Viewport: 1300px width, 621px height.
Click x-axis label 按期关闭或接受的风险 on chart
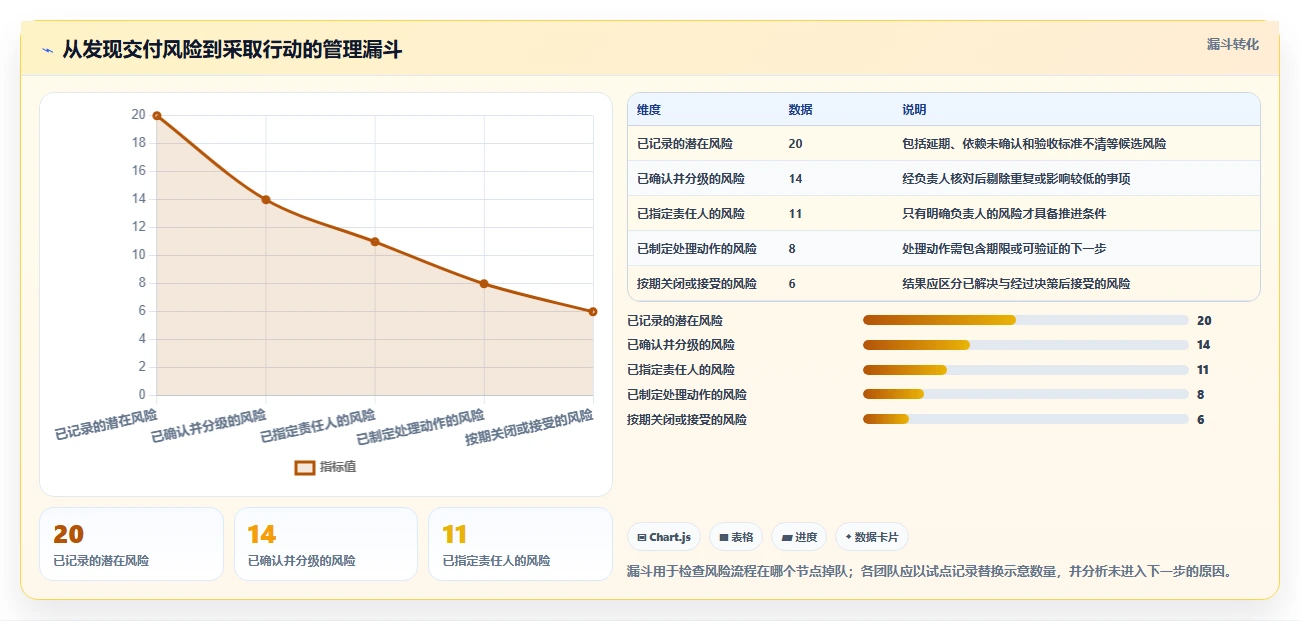pyautogui.click(x=530, y=429)
